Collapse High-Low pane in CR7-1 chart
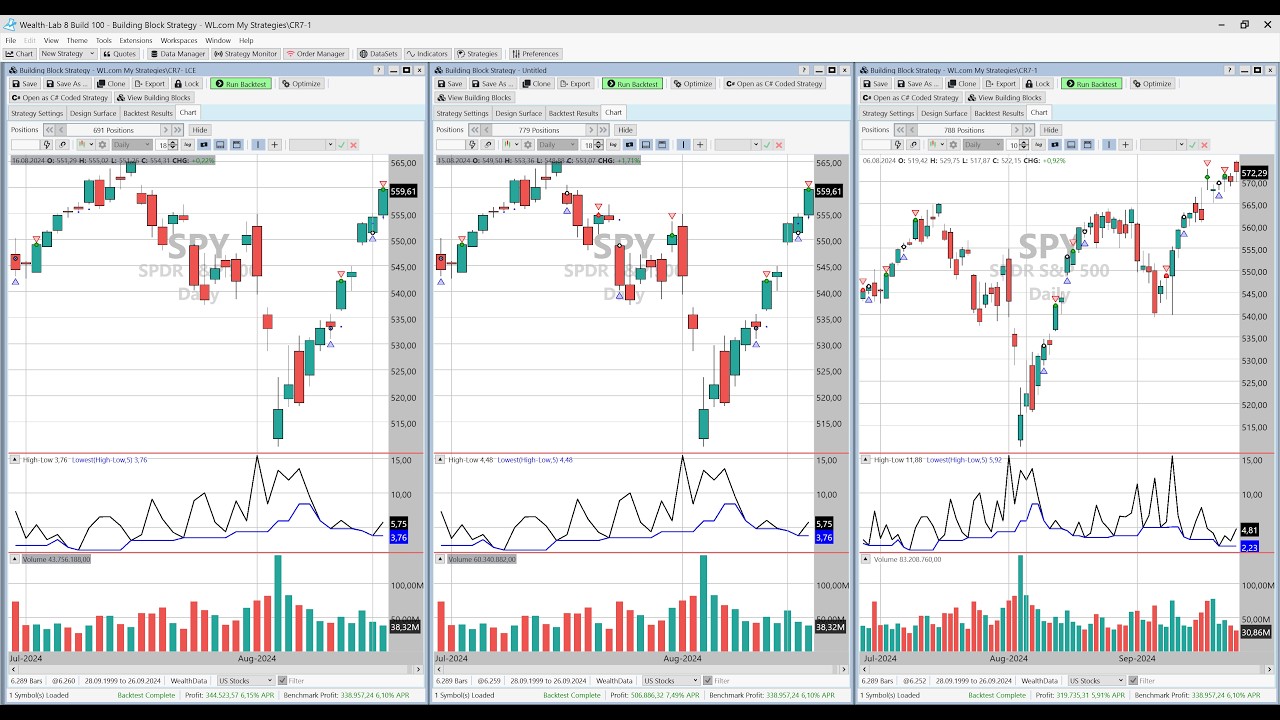The width and height of the screenshot is (1280, 720). [866, 460]
